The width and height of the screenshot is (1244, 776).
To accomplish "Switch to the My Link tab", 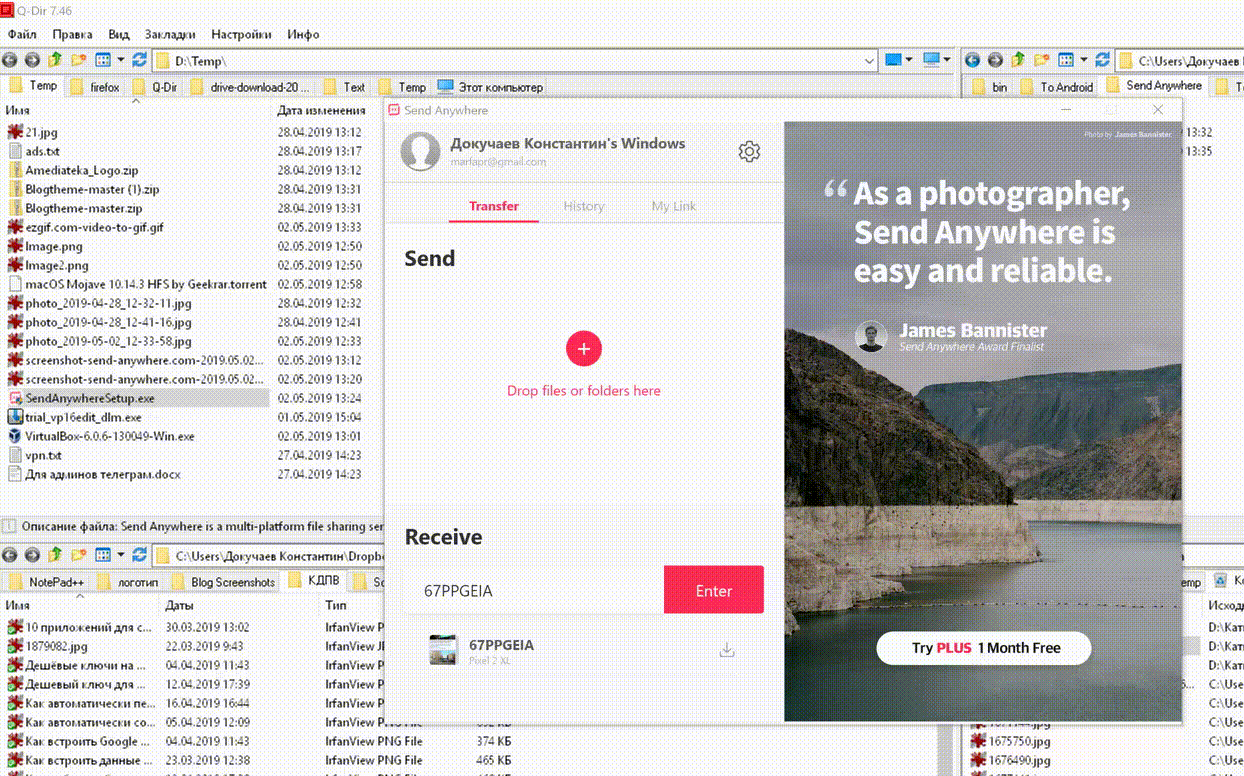I will coord(673,206).
